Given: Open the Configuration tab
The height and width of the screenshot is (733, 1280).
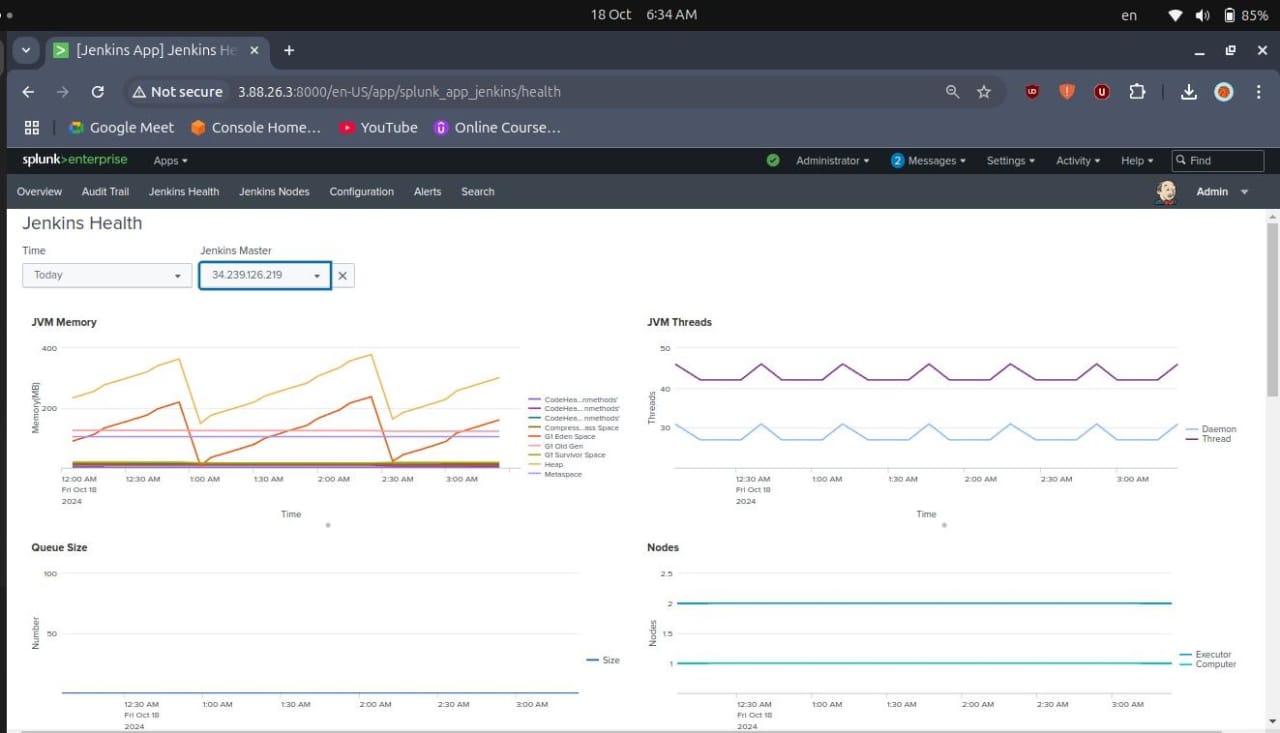Looking at the screenshot, I should (x=362, y=192).
